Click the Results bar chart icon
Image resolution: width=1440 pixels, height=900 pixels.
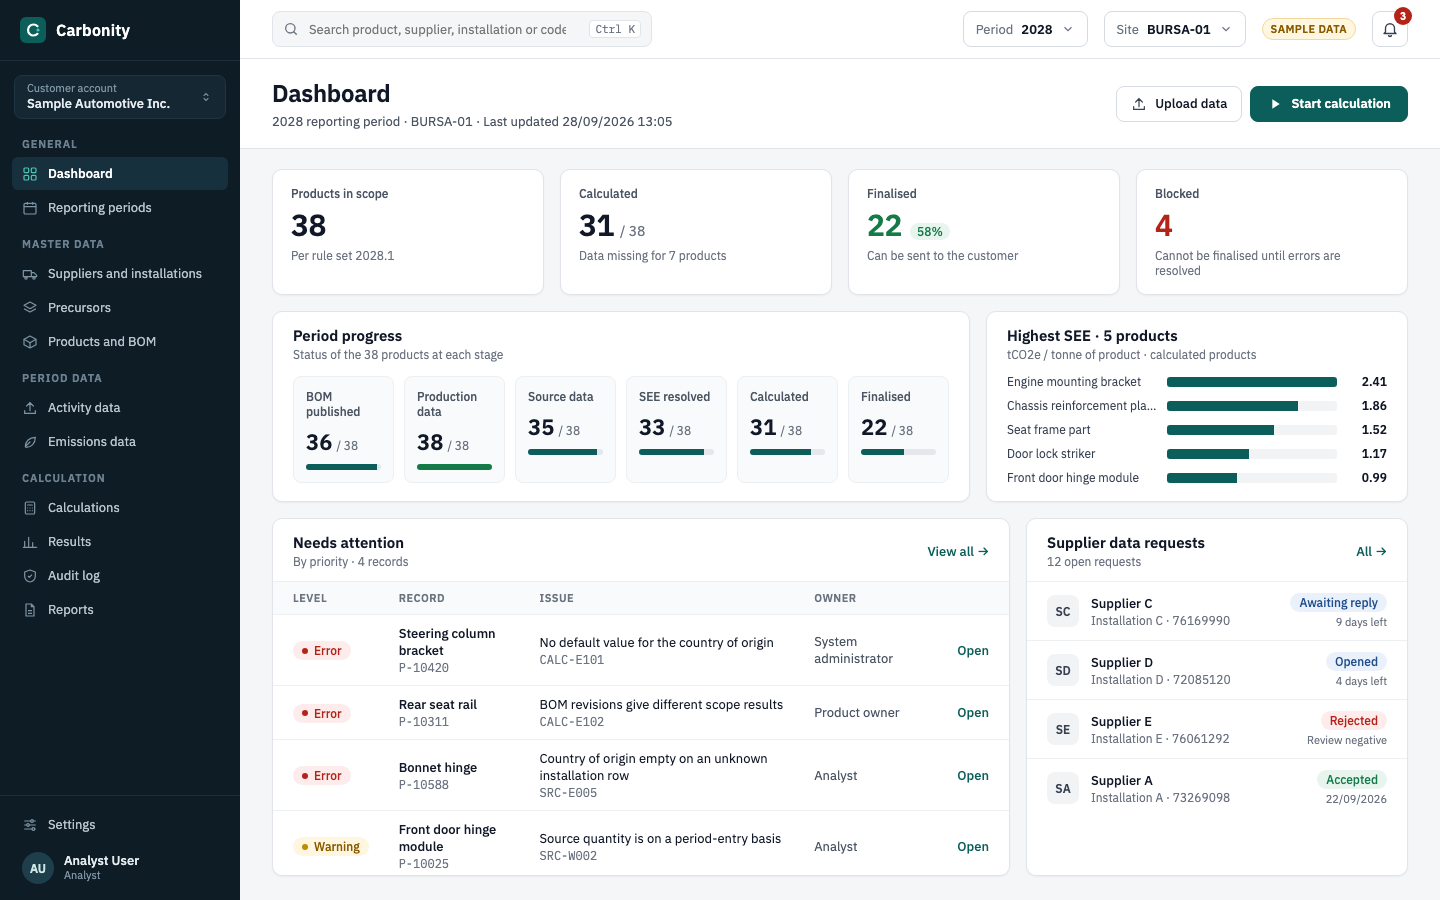(x=30, y=542)
